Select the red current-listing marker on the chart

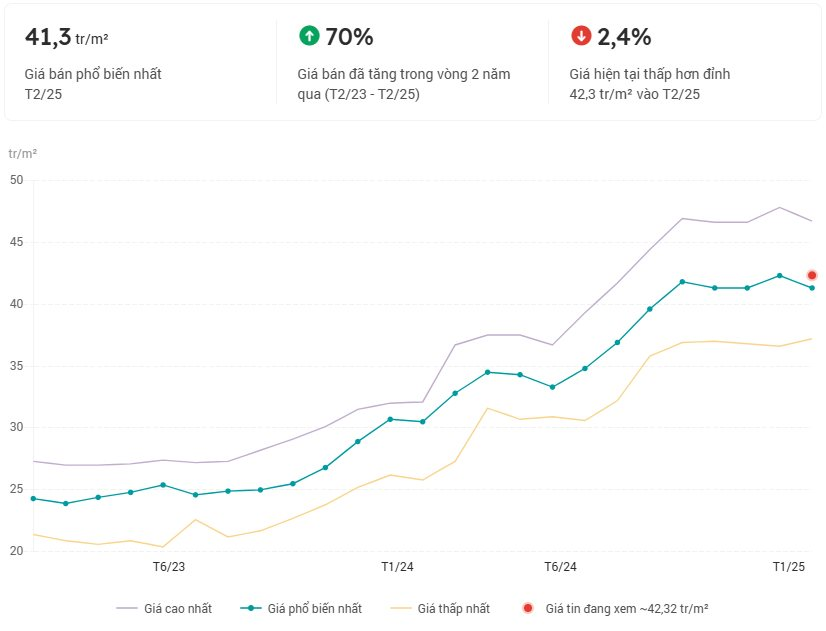click(812, 275)
